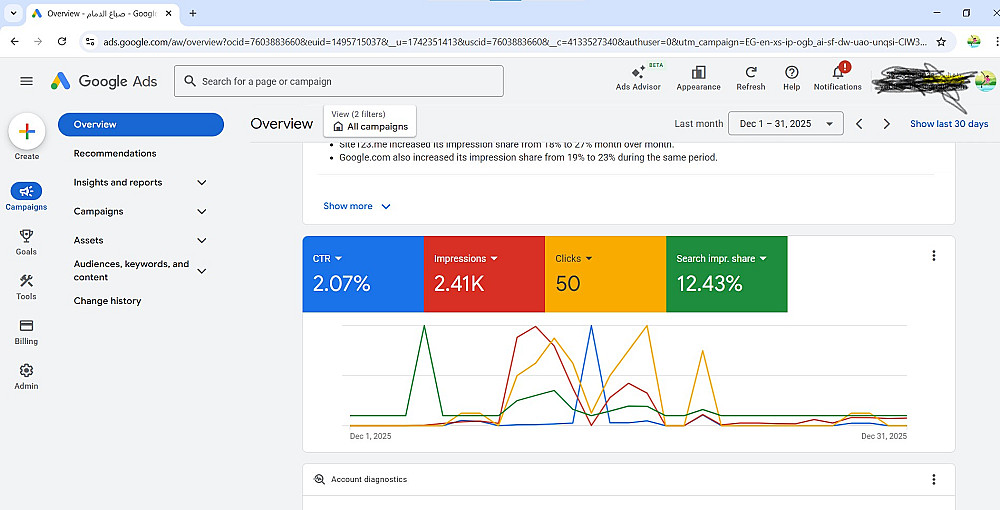Open the Notifications bell
1000x510 pixels.
point(838,73)
